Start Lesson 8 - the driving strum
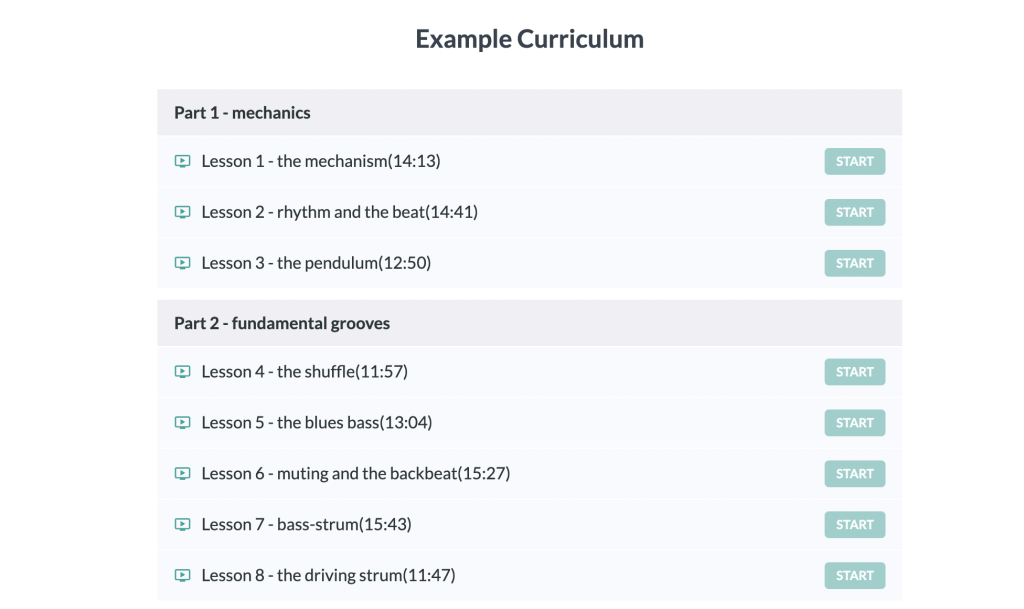This screenshot has height=609, width=1024. [x=854, y=576]
